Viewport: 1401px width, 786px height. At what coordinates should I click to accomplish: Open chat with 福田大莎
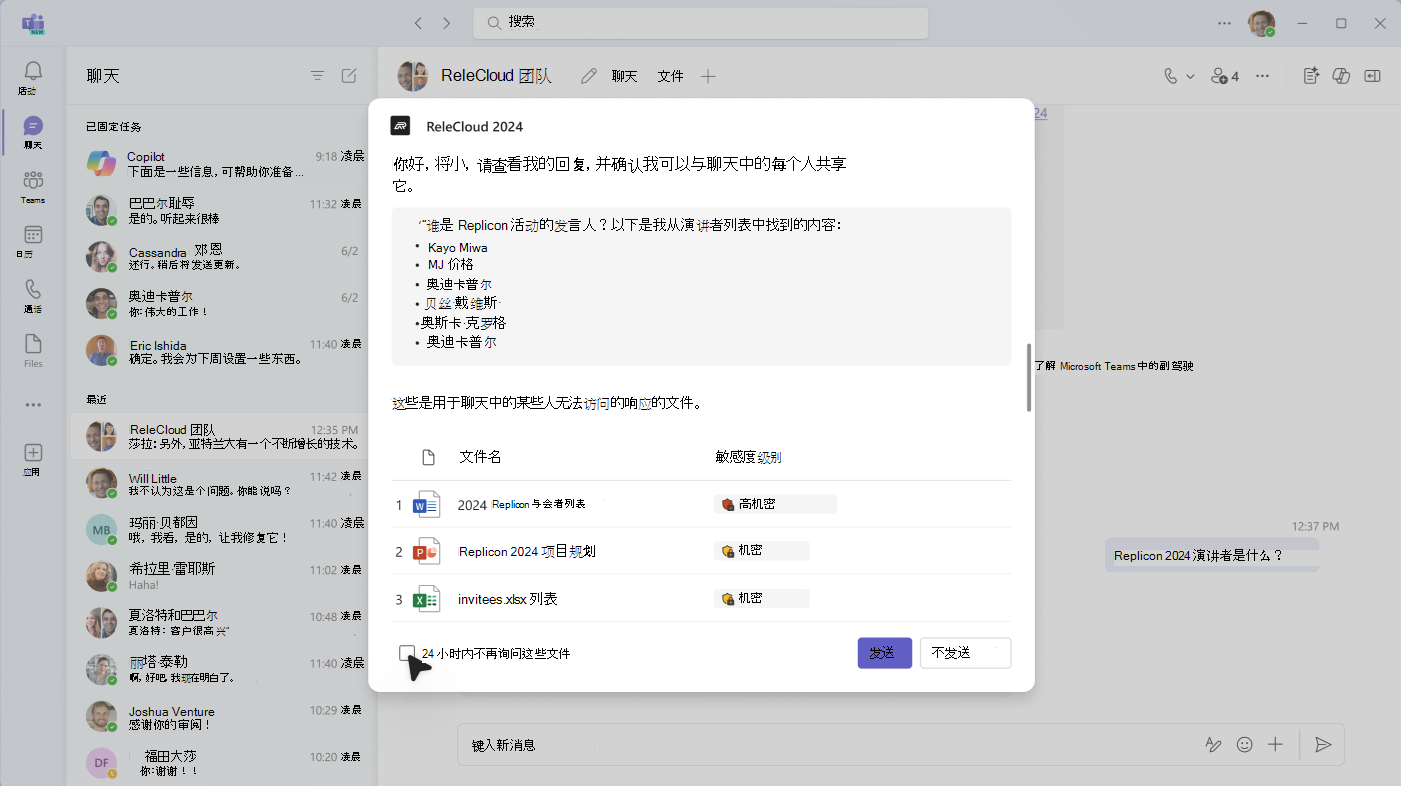224,763
